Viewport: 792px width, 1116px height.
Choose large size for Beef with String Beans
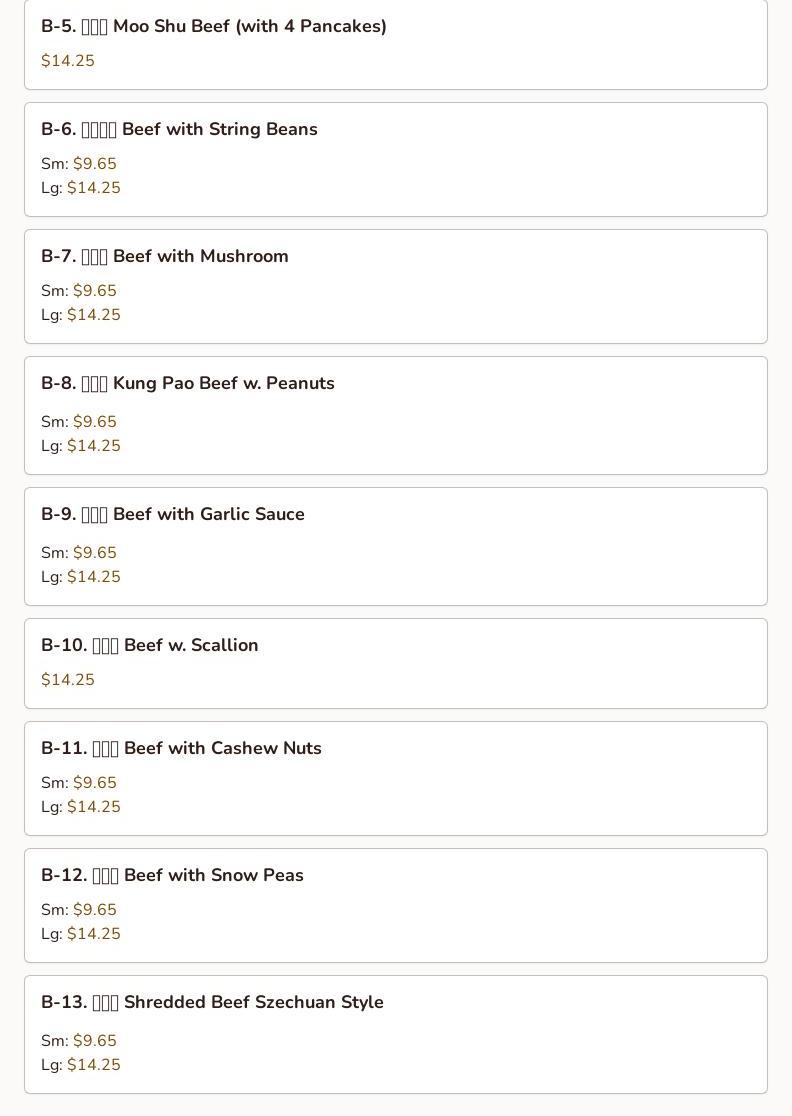coord(93,188)
